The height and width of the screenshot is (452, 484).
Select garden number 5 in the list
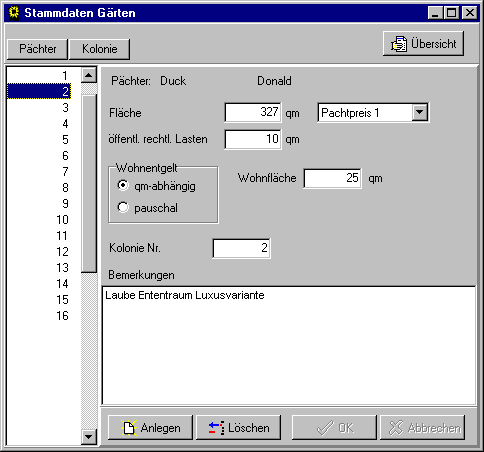click(x=39, y=140)
